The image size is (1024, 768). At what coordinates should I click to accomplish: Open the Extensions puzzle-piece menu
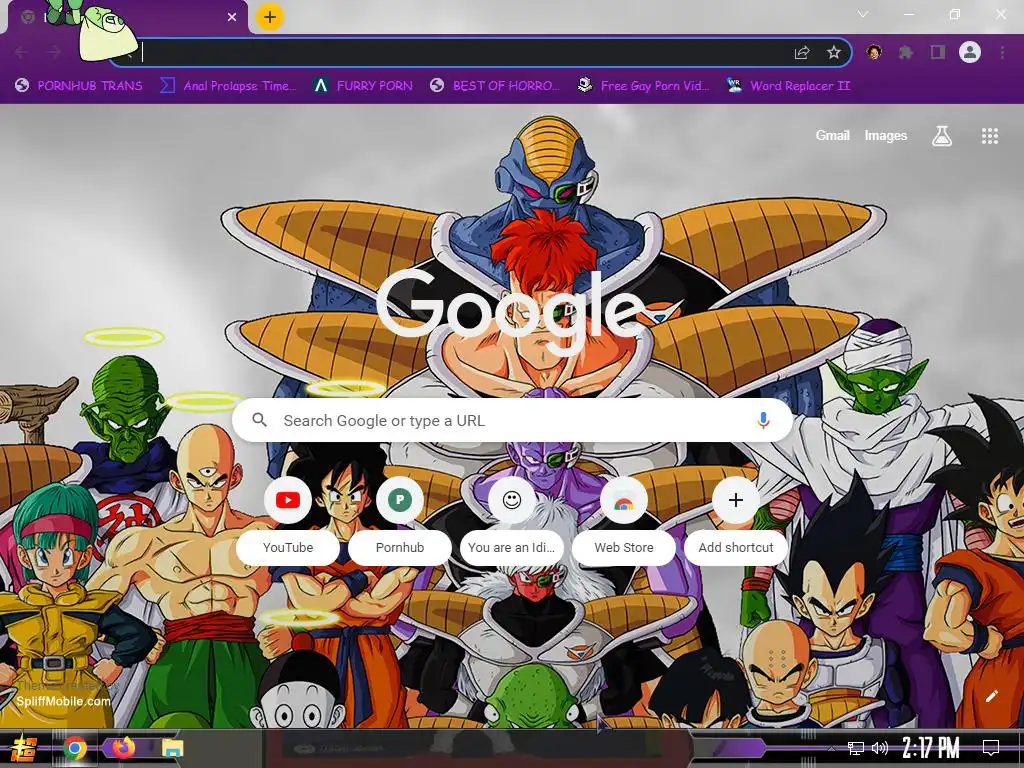906,52
